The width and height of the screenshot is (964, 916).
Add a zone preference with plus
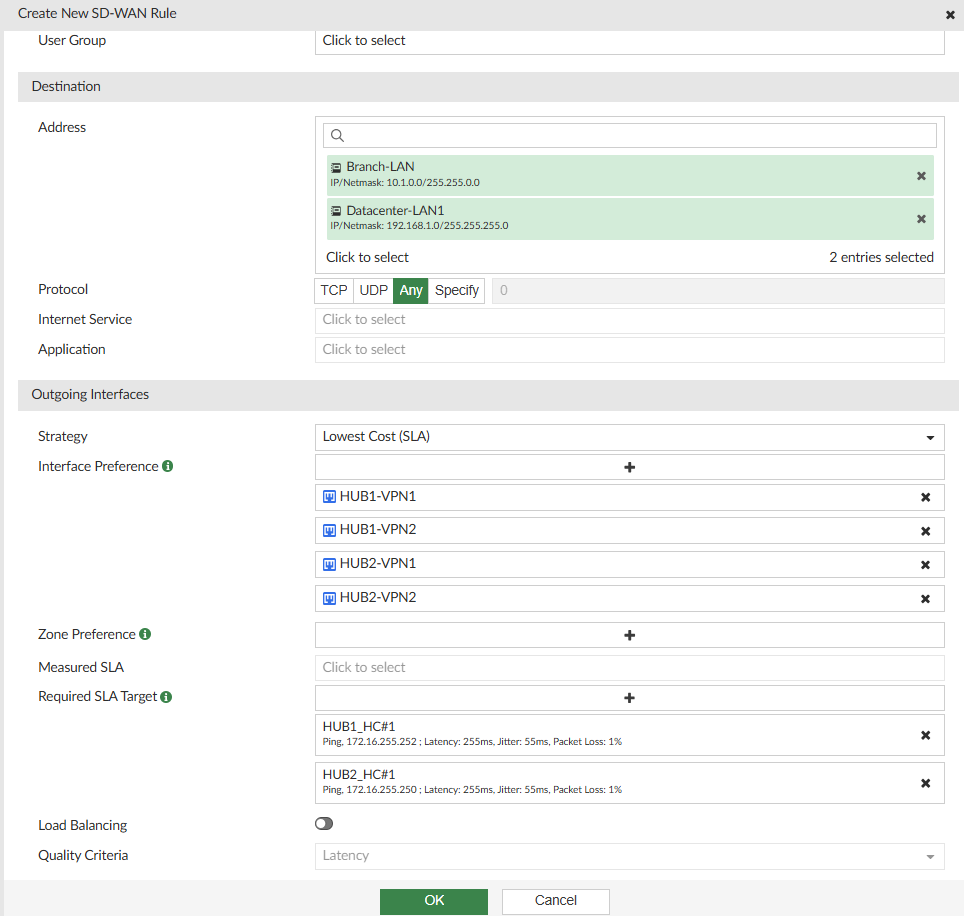[630, 635]
